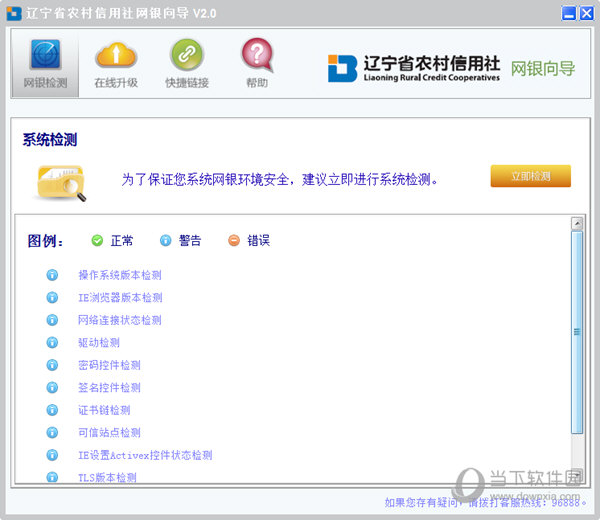The height and width of the screenshot is (520, 600).
Task: Click the 网银向导 green title text
Action: [543, 69]
